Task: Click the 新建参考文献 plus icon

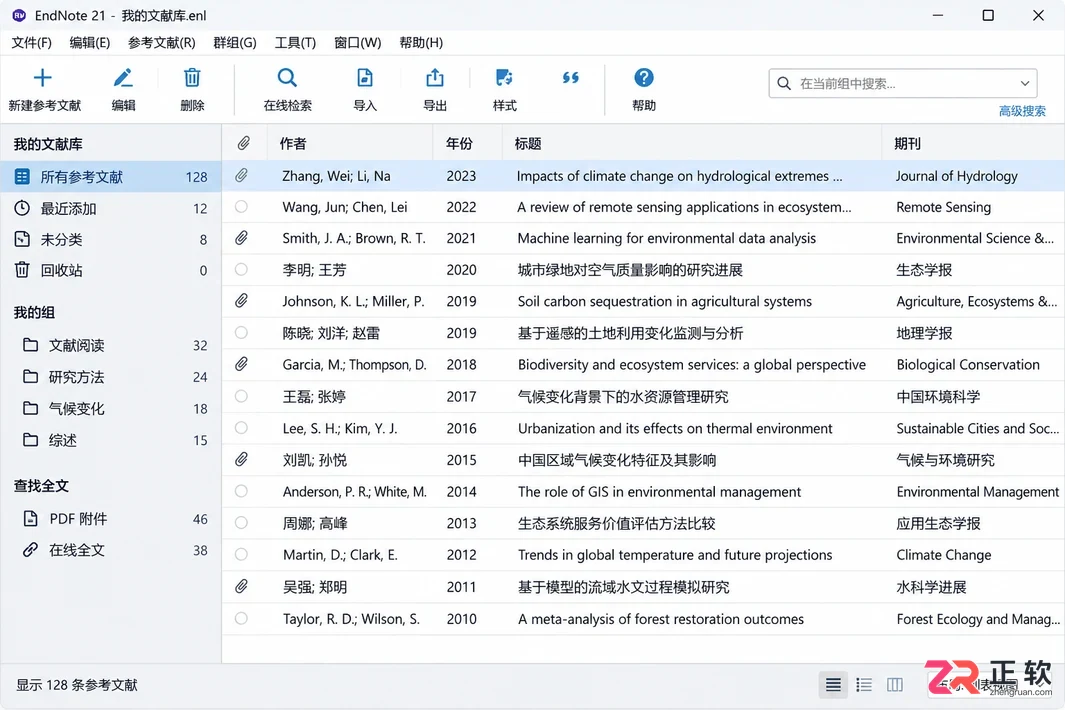Action: coord(43,78)
